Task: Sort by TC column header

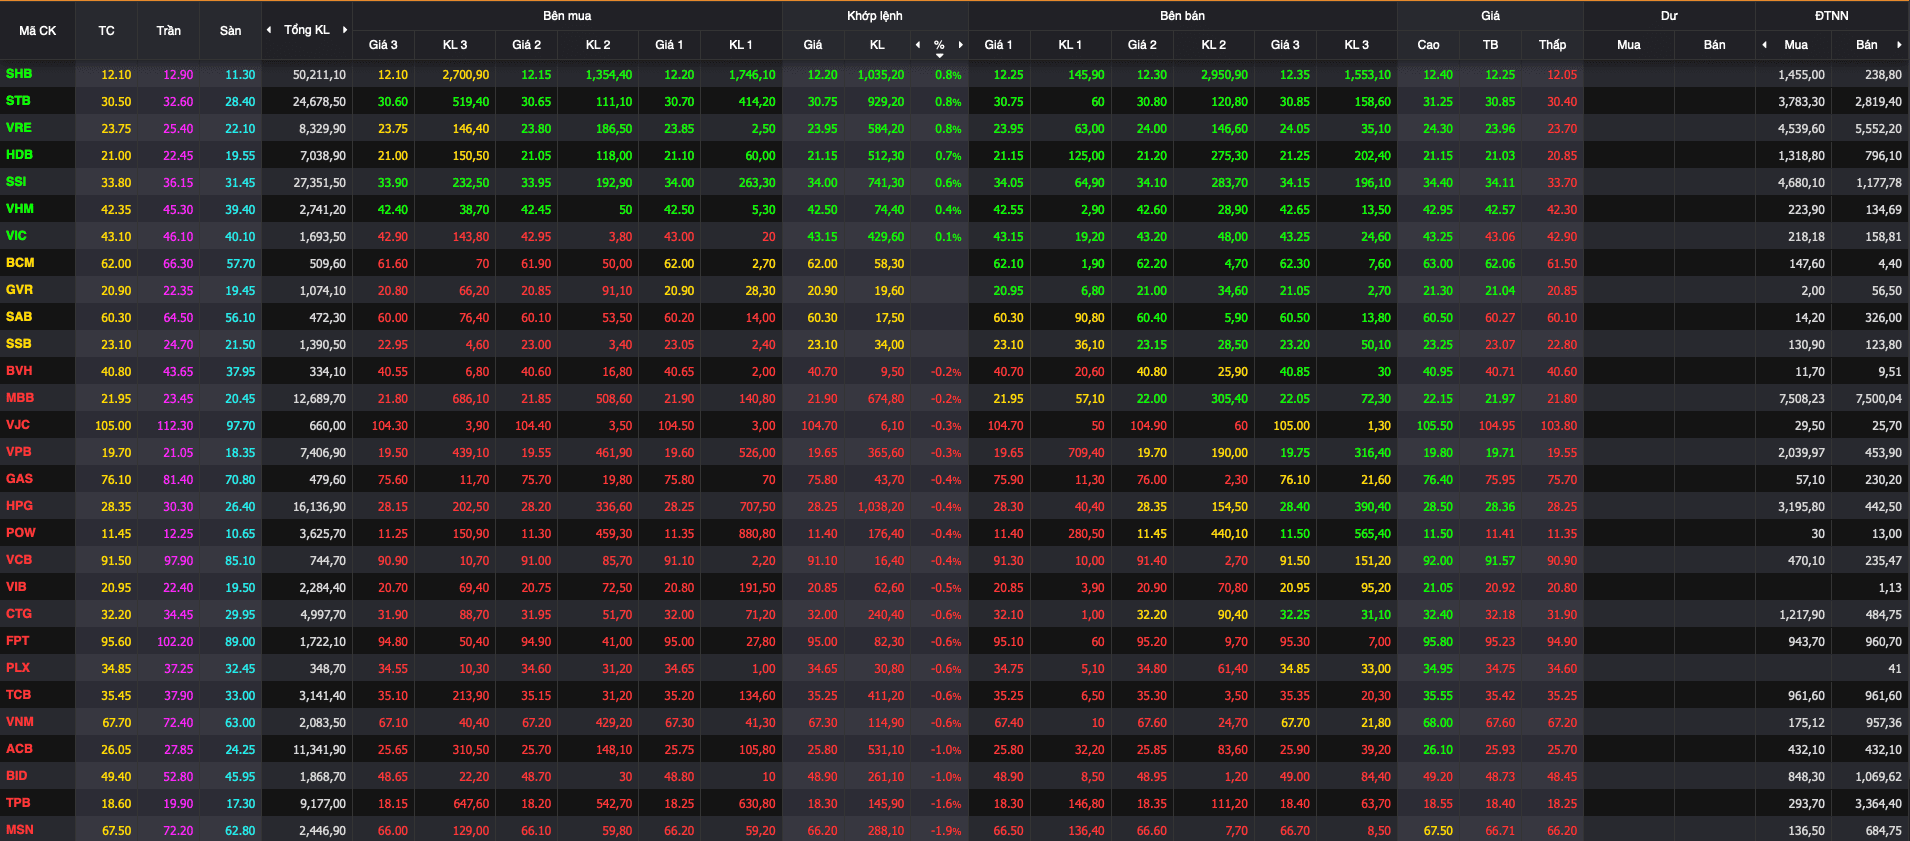Action: coord(106,31)
